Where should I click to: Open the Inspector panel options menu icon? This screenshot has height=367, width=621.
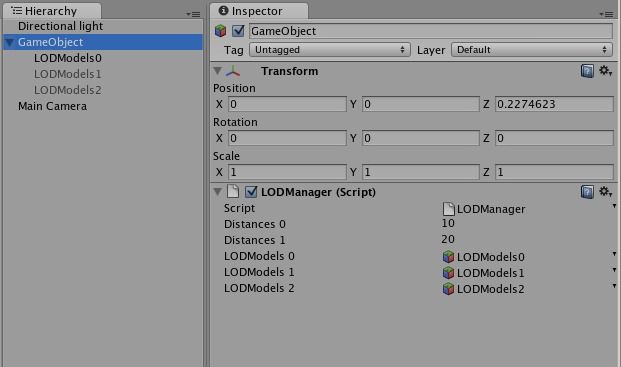coord(606,14)
